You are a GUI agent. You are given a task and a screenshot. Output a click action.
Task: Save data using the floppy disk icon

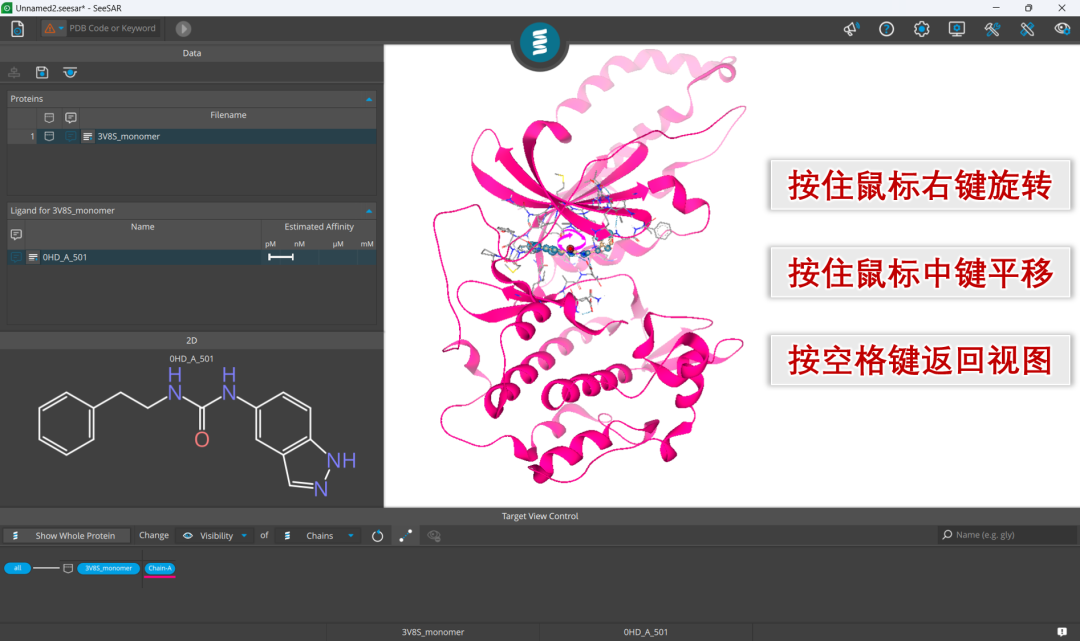[x=42, y=72]
